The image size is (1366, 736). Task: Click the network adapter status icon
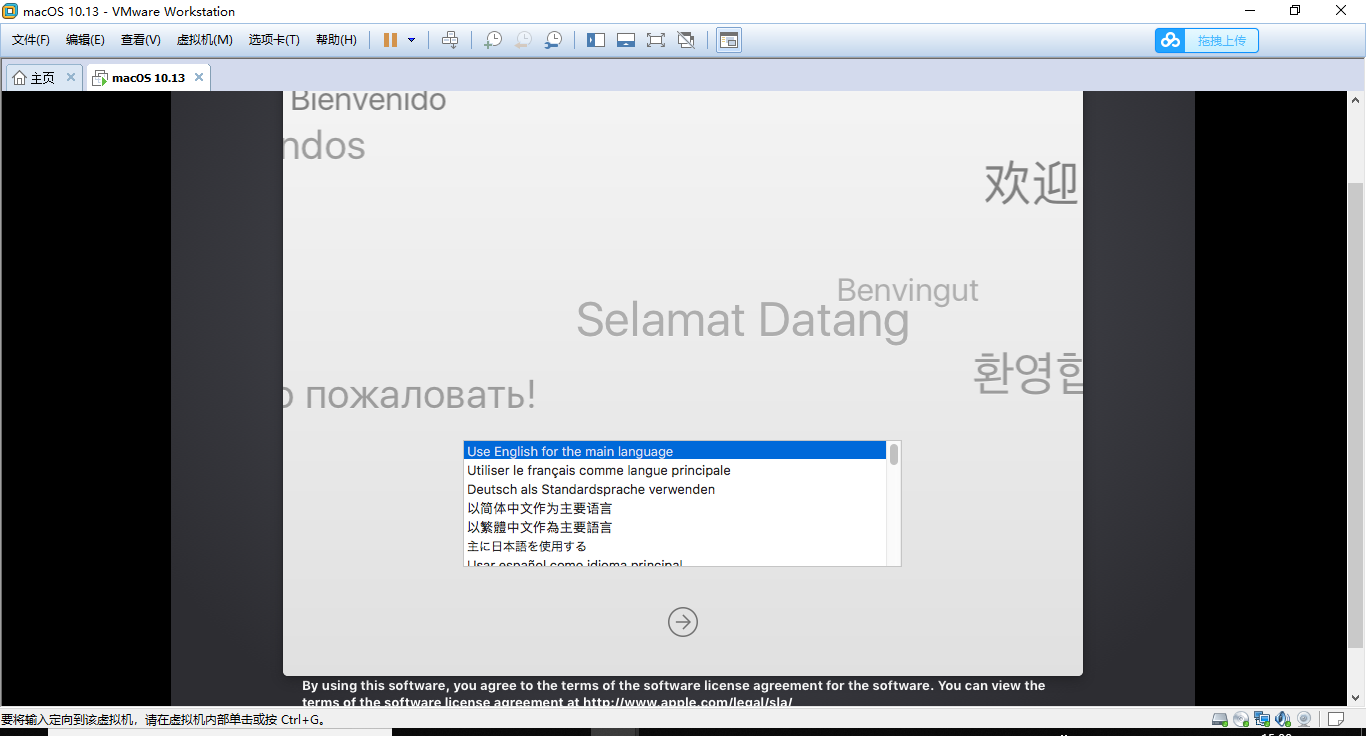1262,719
